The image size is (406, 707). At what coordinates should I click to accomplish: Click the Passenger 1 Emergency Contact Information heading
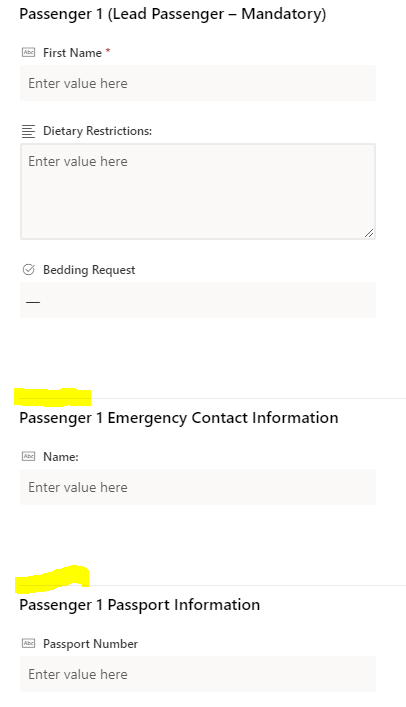179,418
